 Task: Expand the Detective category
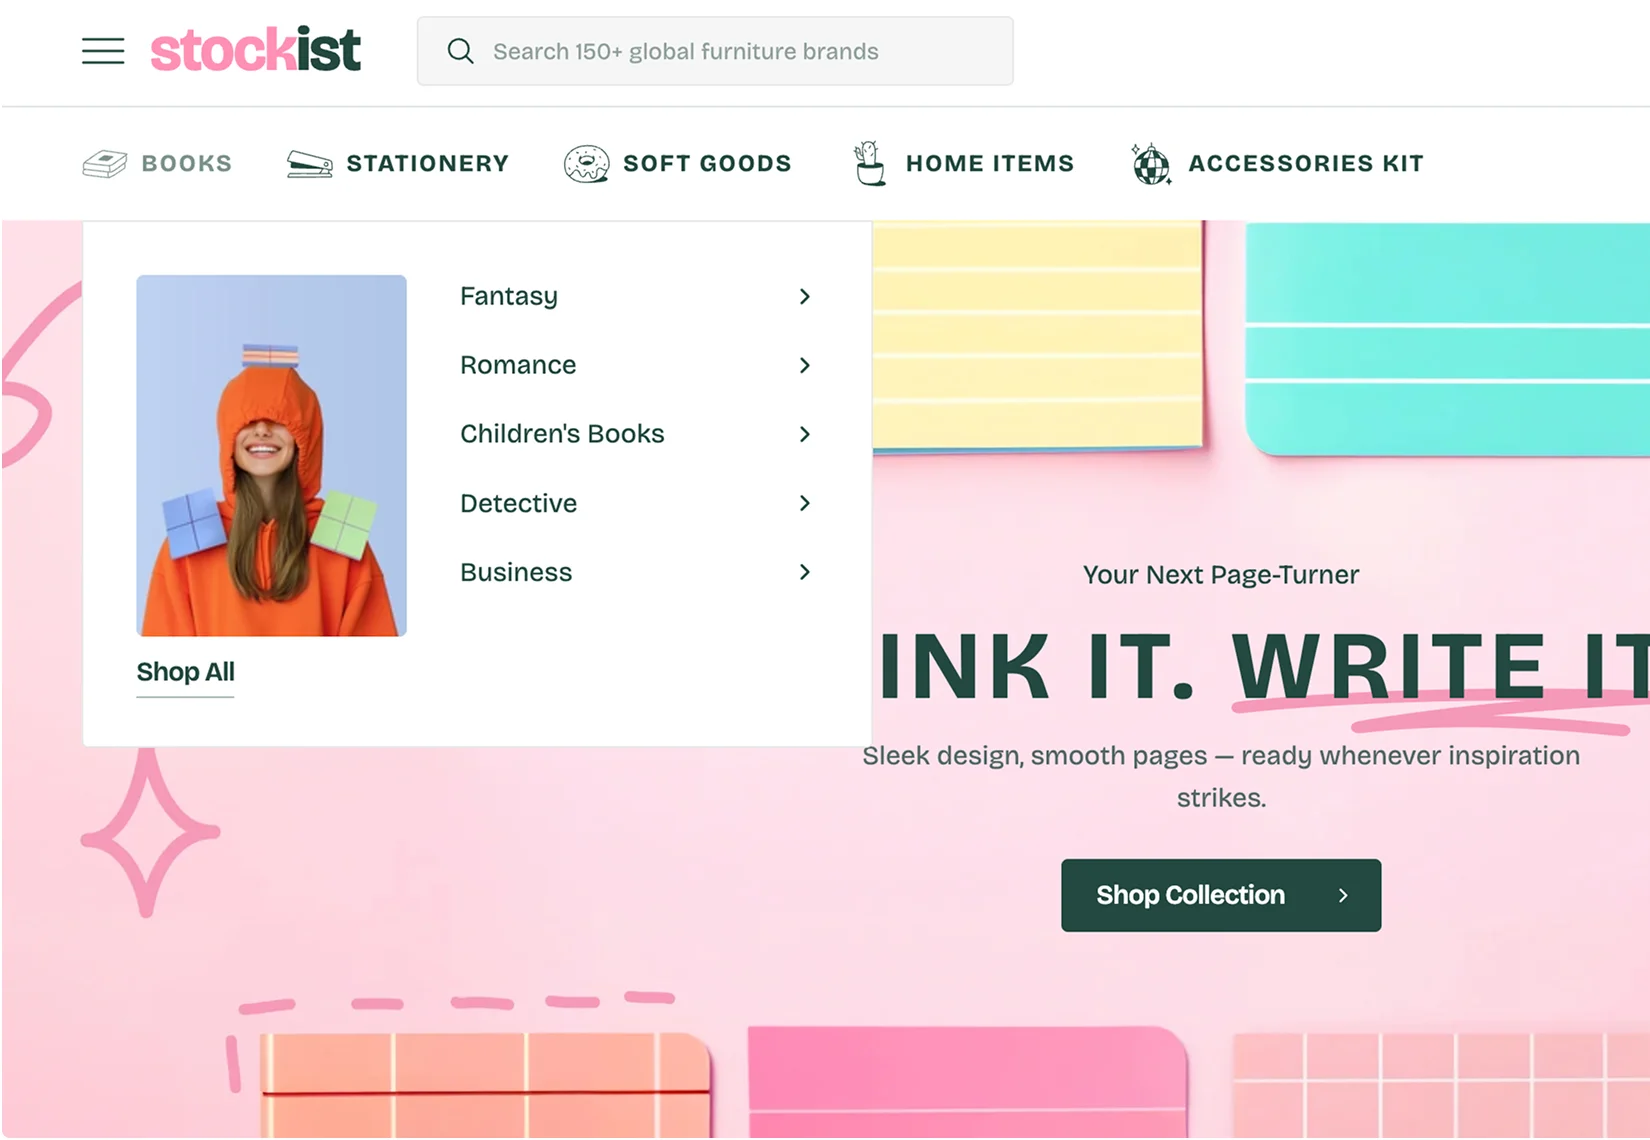tap(804, 503)
